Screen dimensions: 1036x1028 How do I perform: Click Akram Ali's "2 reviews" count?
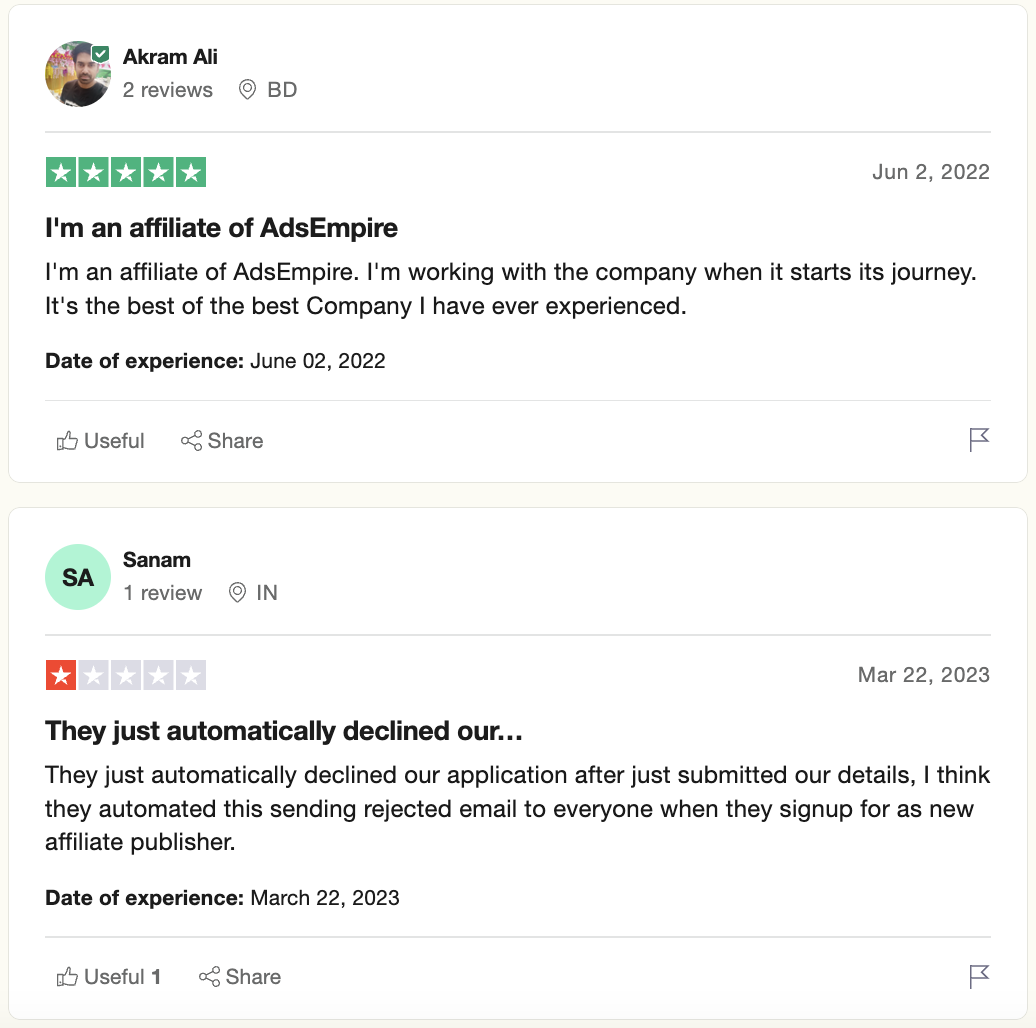(x=168, y=90)
